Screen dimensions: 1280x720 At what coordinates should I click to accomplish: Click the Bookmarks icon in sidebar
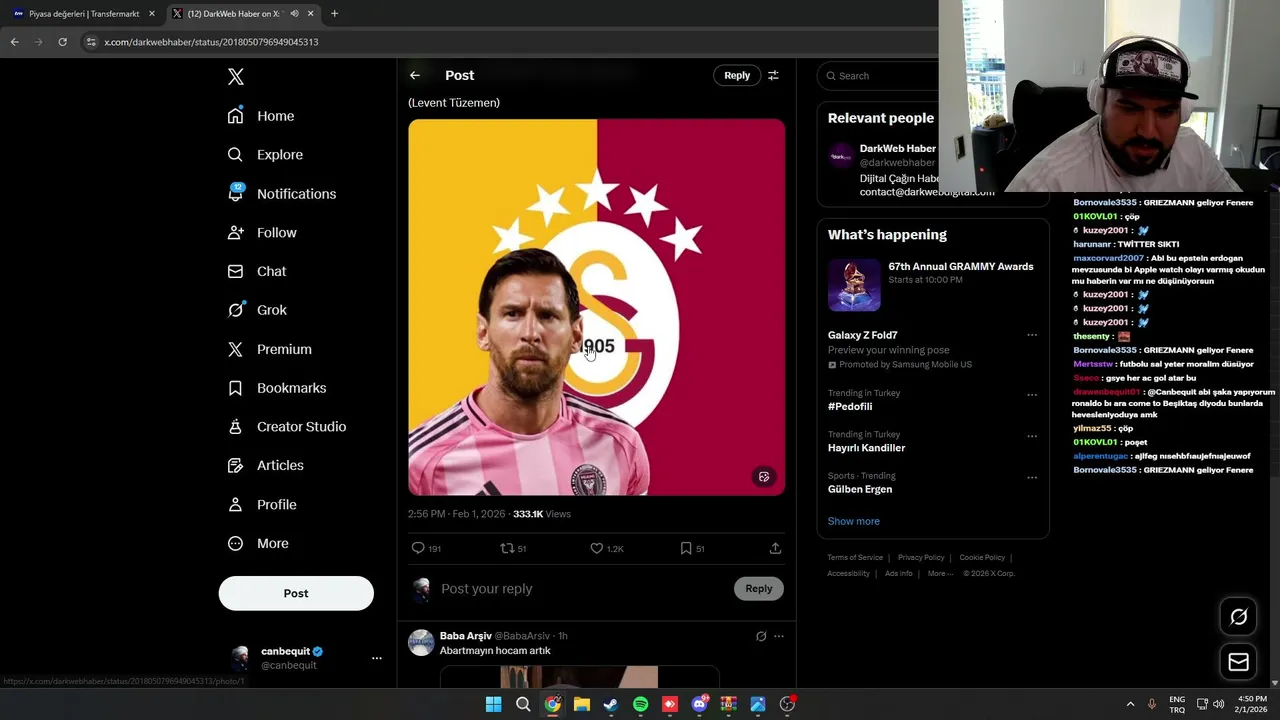pyautogui.click(x=235, y=388)
